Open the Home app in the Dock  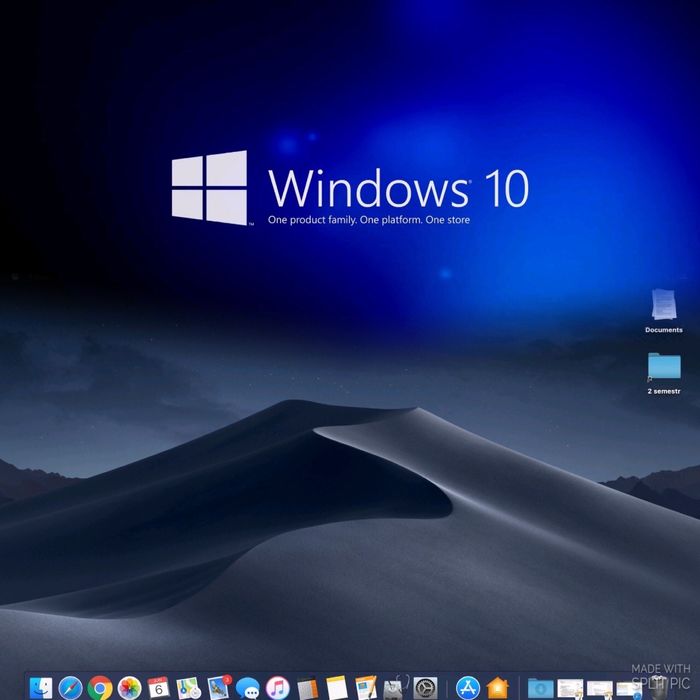tap(497, 688)
